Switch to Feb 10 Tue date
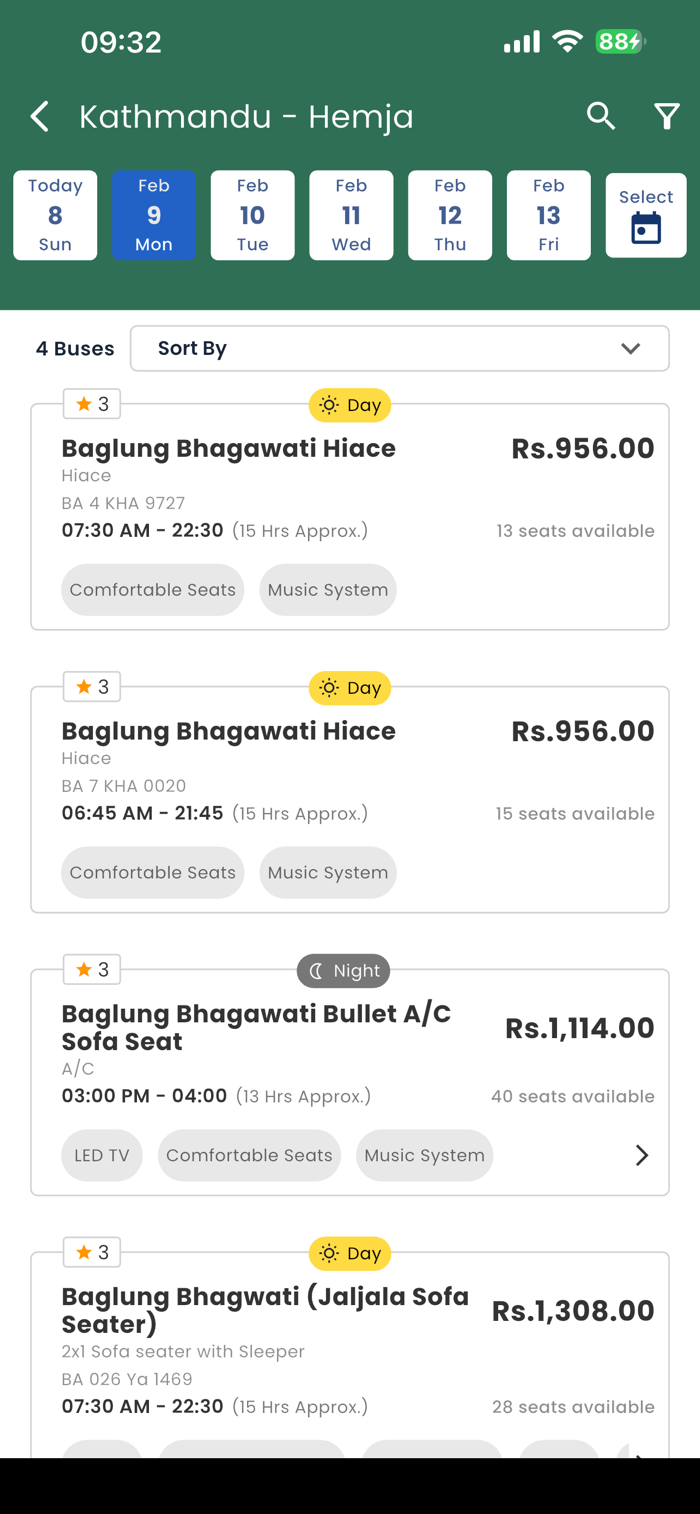Viewport: 700px width, 1514px height. 252,215
